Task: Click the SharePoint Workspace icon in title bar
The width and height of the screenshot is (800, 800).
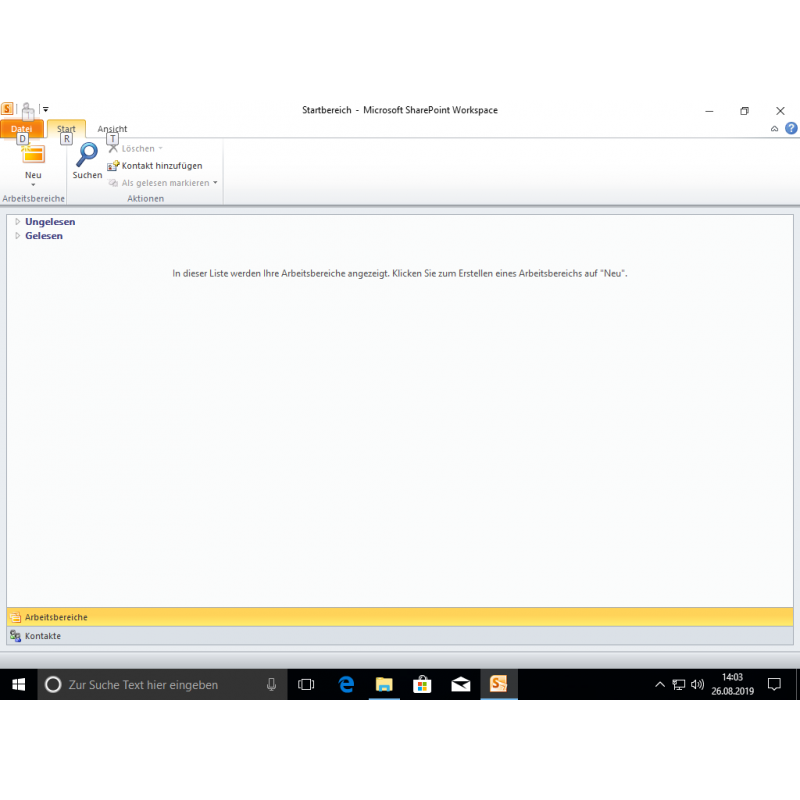Action: tap(7, 109)
